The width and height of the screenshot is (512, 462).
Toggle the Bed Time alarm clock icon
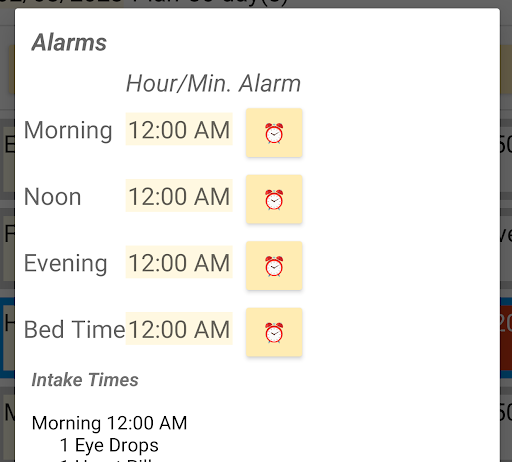pyautogui.click(x=274, y=332)
